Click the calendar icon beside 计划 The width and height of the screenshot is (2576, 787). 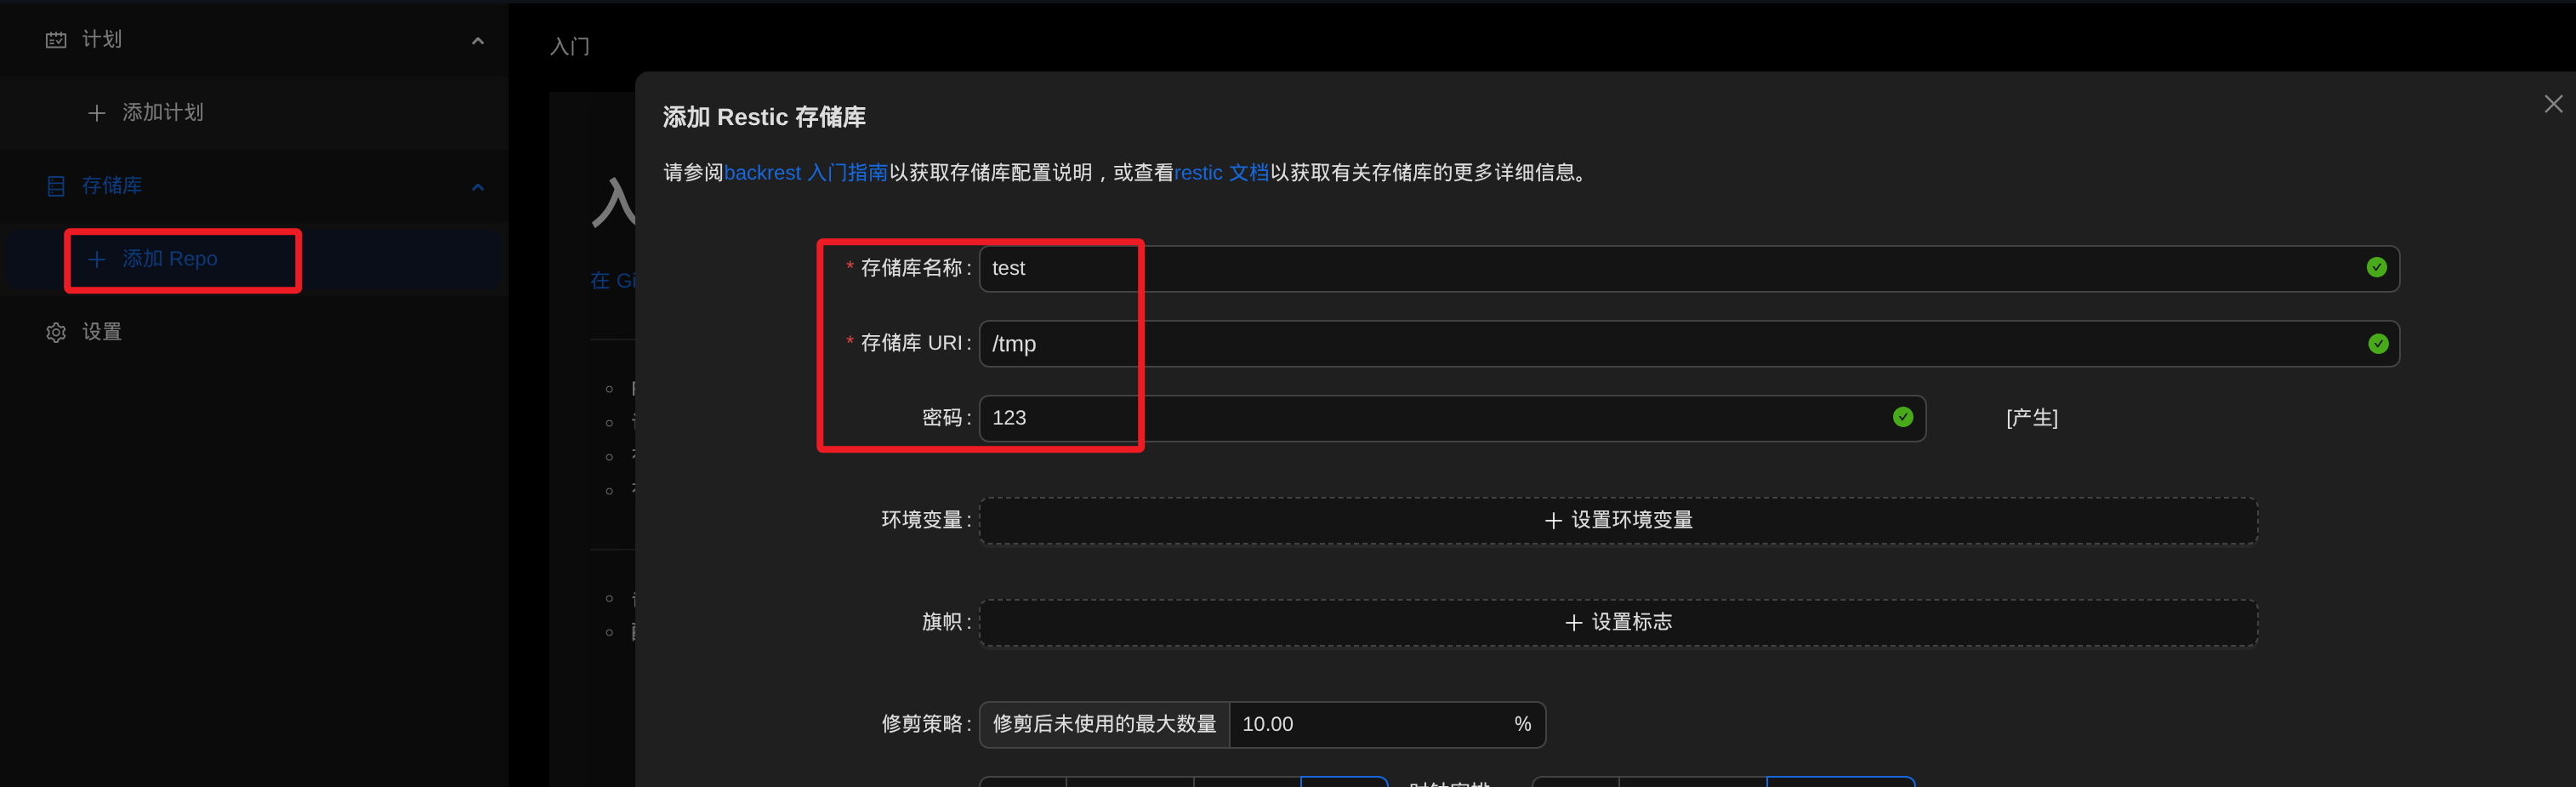(x=56, y=40)
